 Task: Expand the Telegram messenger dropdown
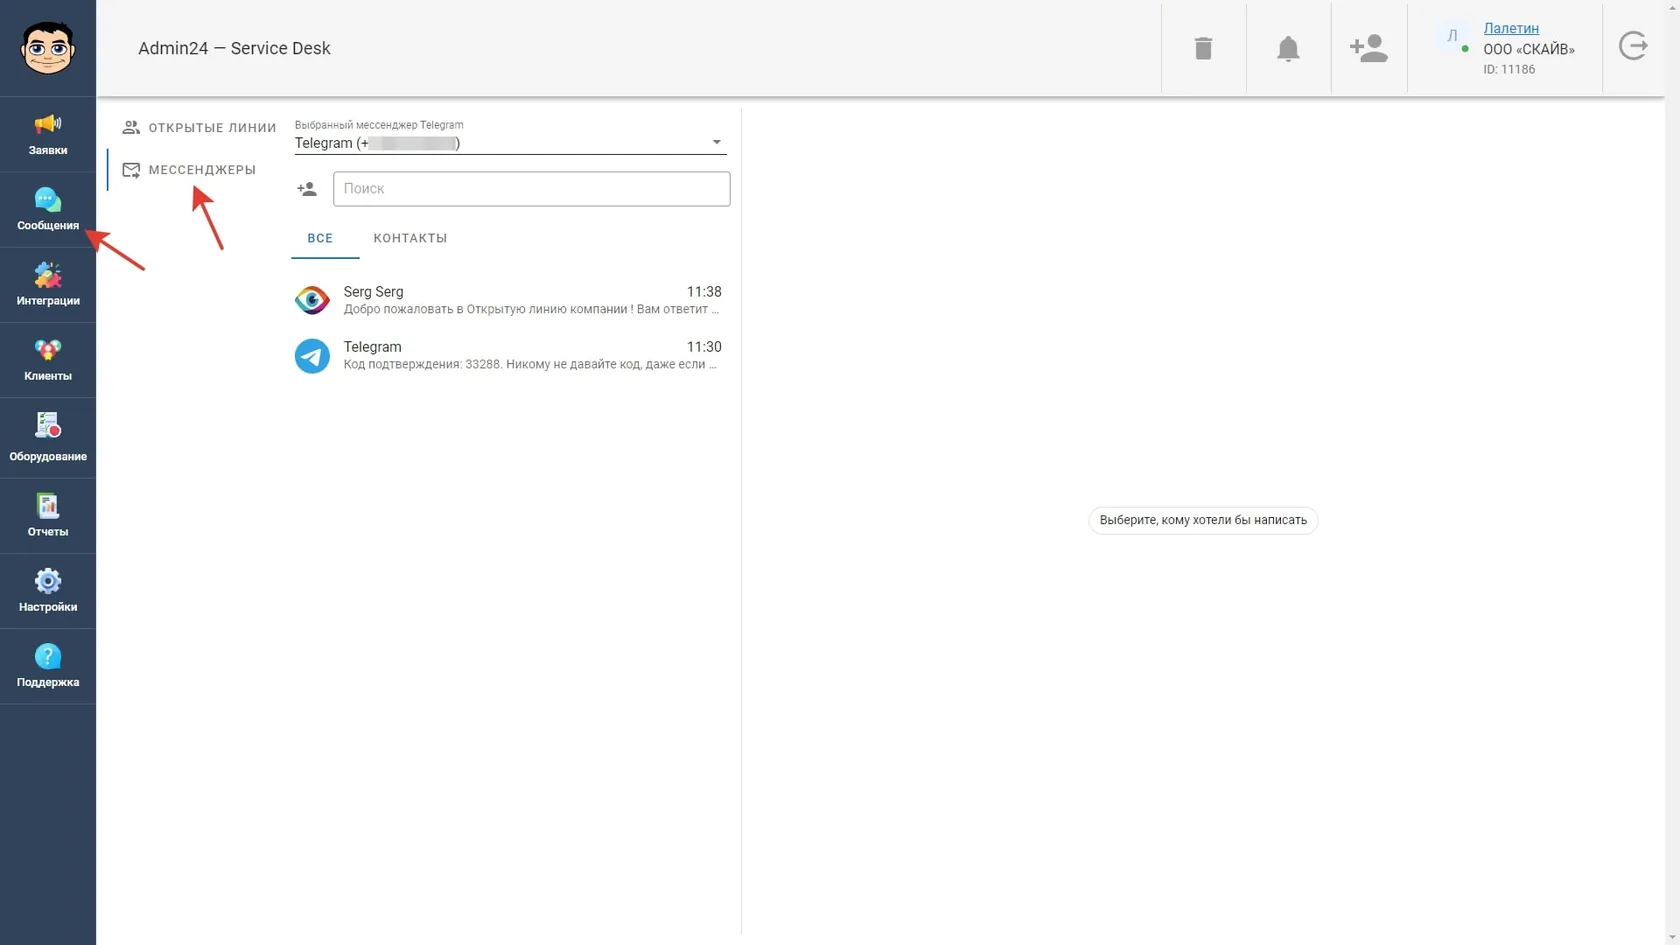coord(510,143)
